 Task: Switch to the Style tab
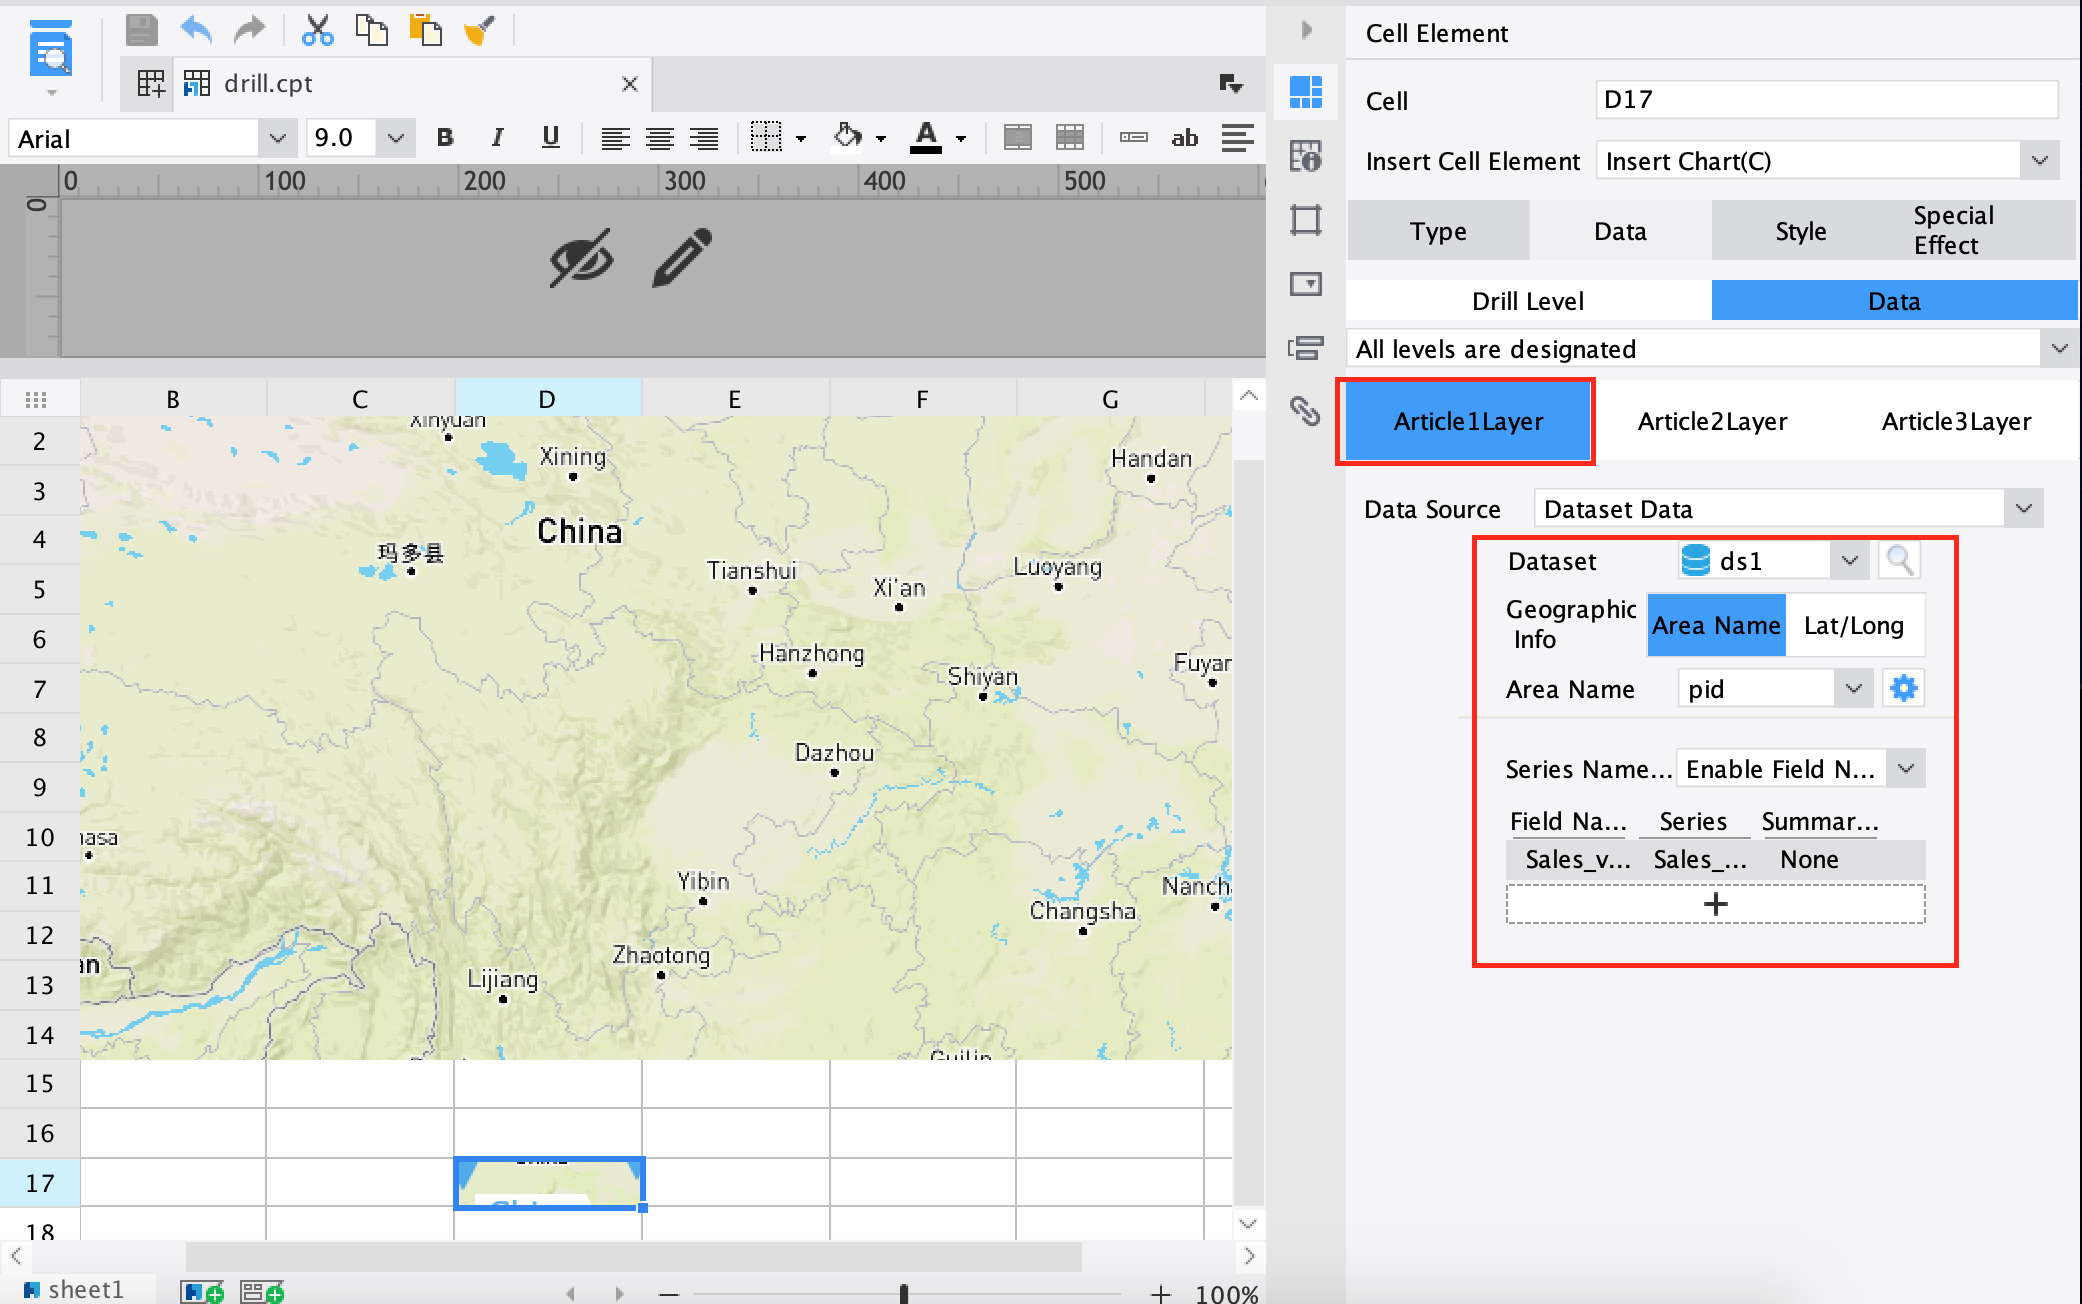(x=1801, y=231)
